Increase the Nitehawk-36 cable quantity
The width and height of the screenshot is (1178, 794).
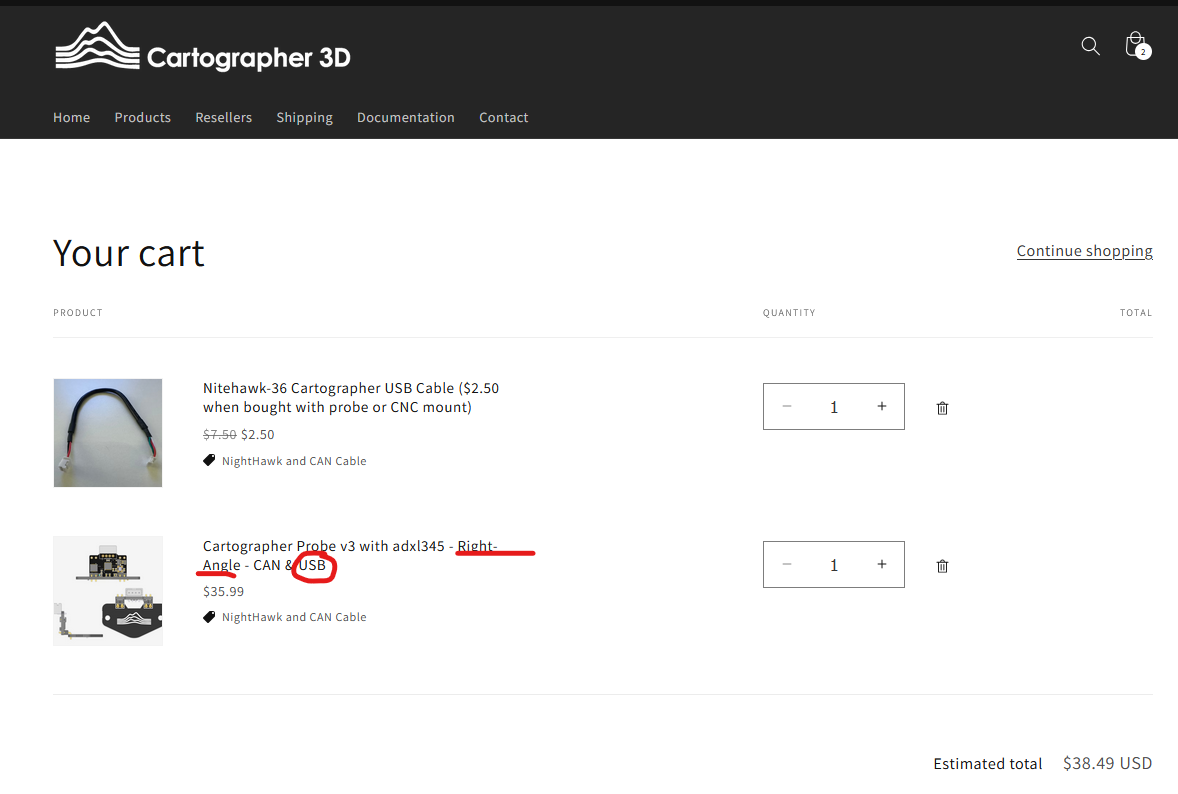coord(881,406)
